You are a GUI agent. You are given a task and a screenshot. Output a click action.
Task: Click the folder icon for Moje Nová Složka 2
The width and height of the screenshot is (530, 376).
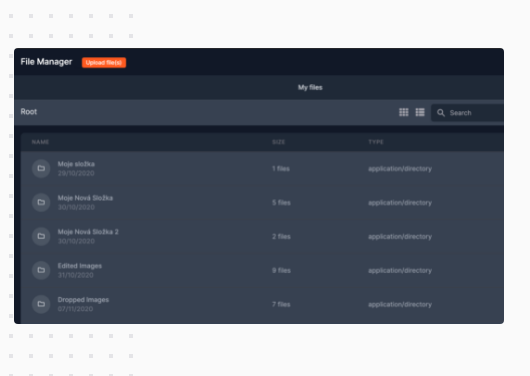(x=41, y=236)
